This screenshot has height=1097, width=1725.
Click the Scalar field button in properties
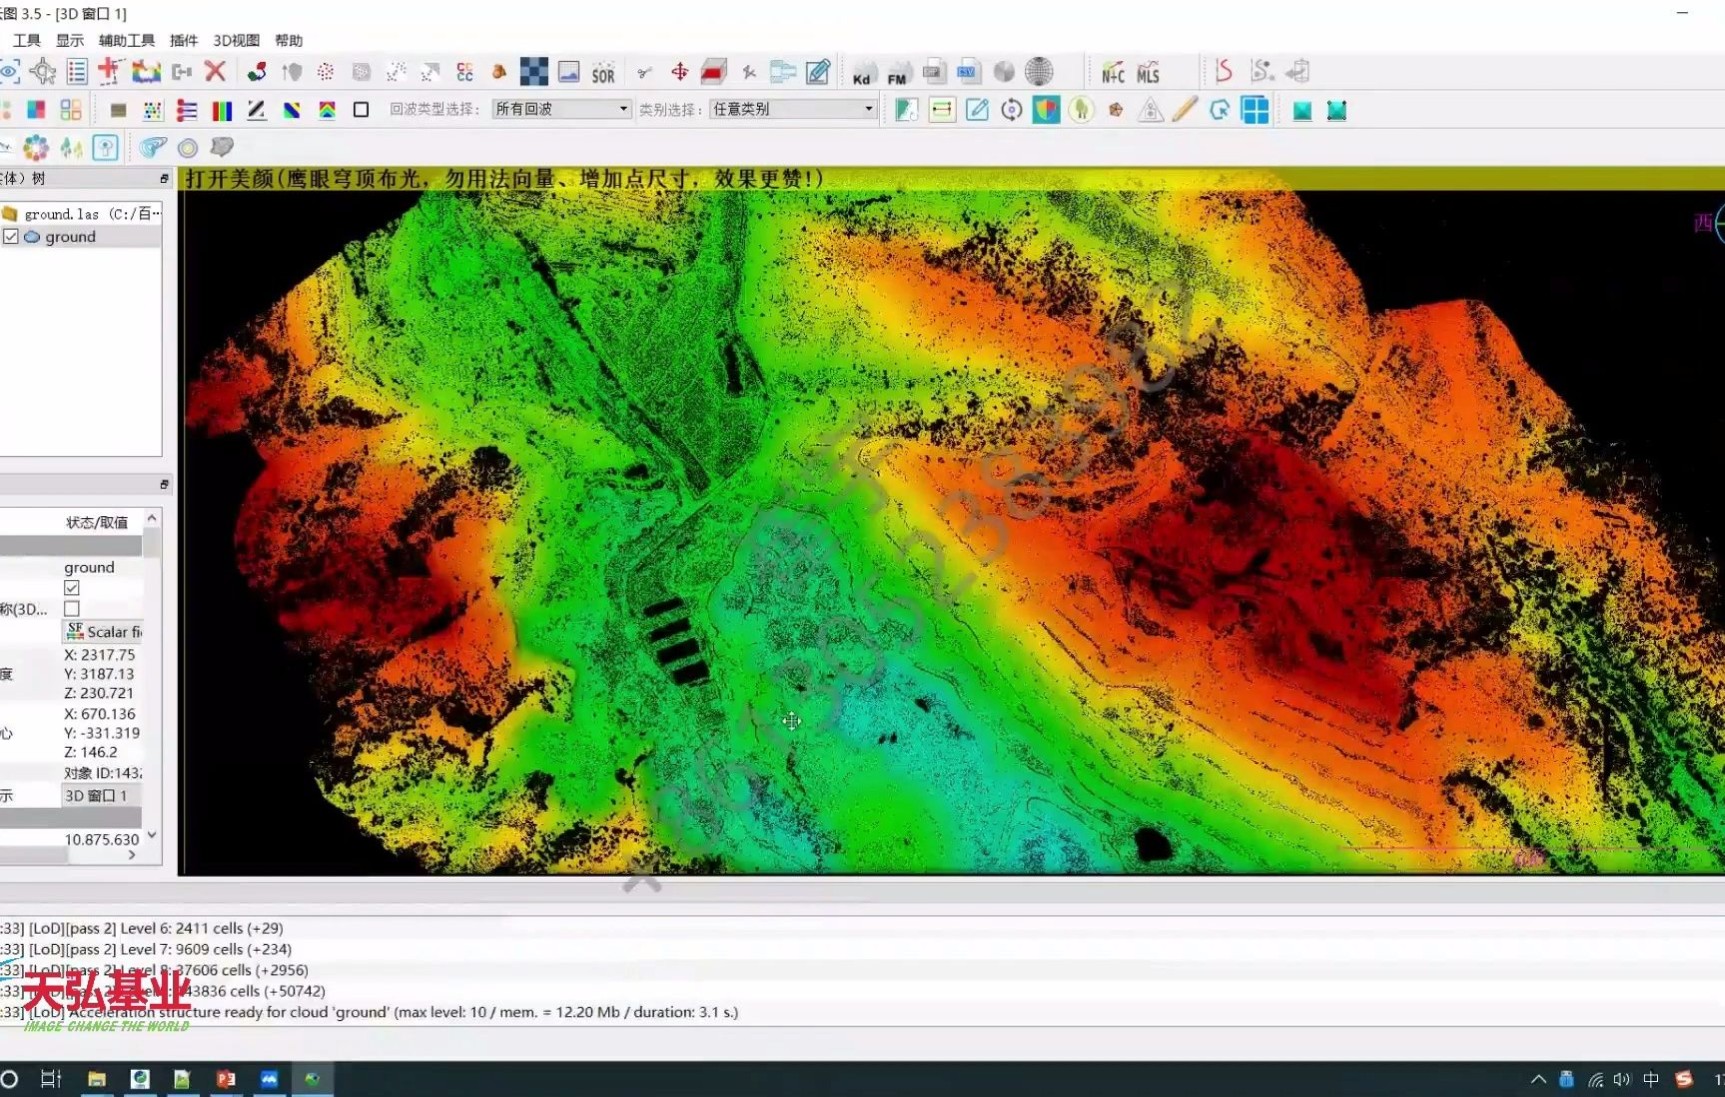[x=103, y=632]
